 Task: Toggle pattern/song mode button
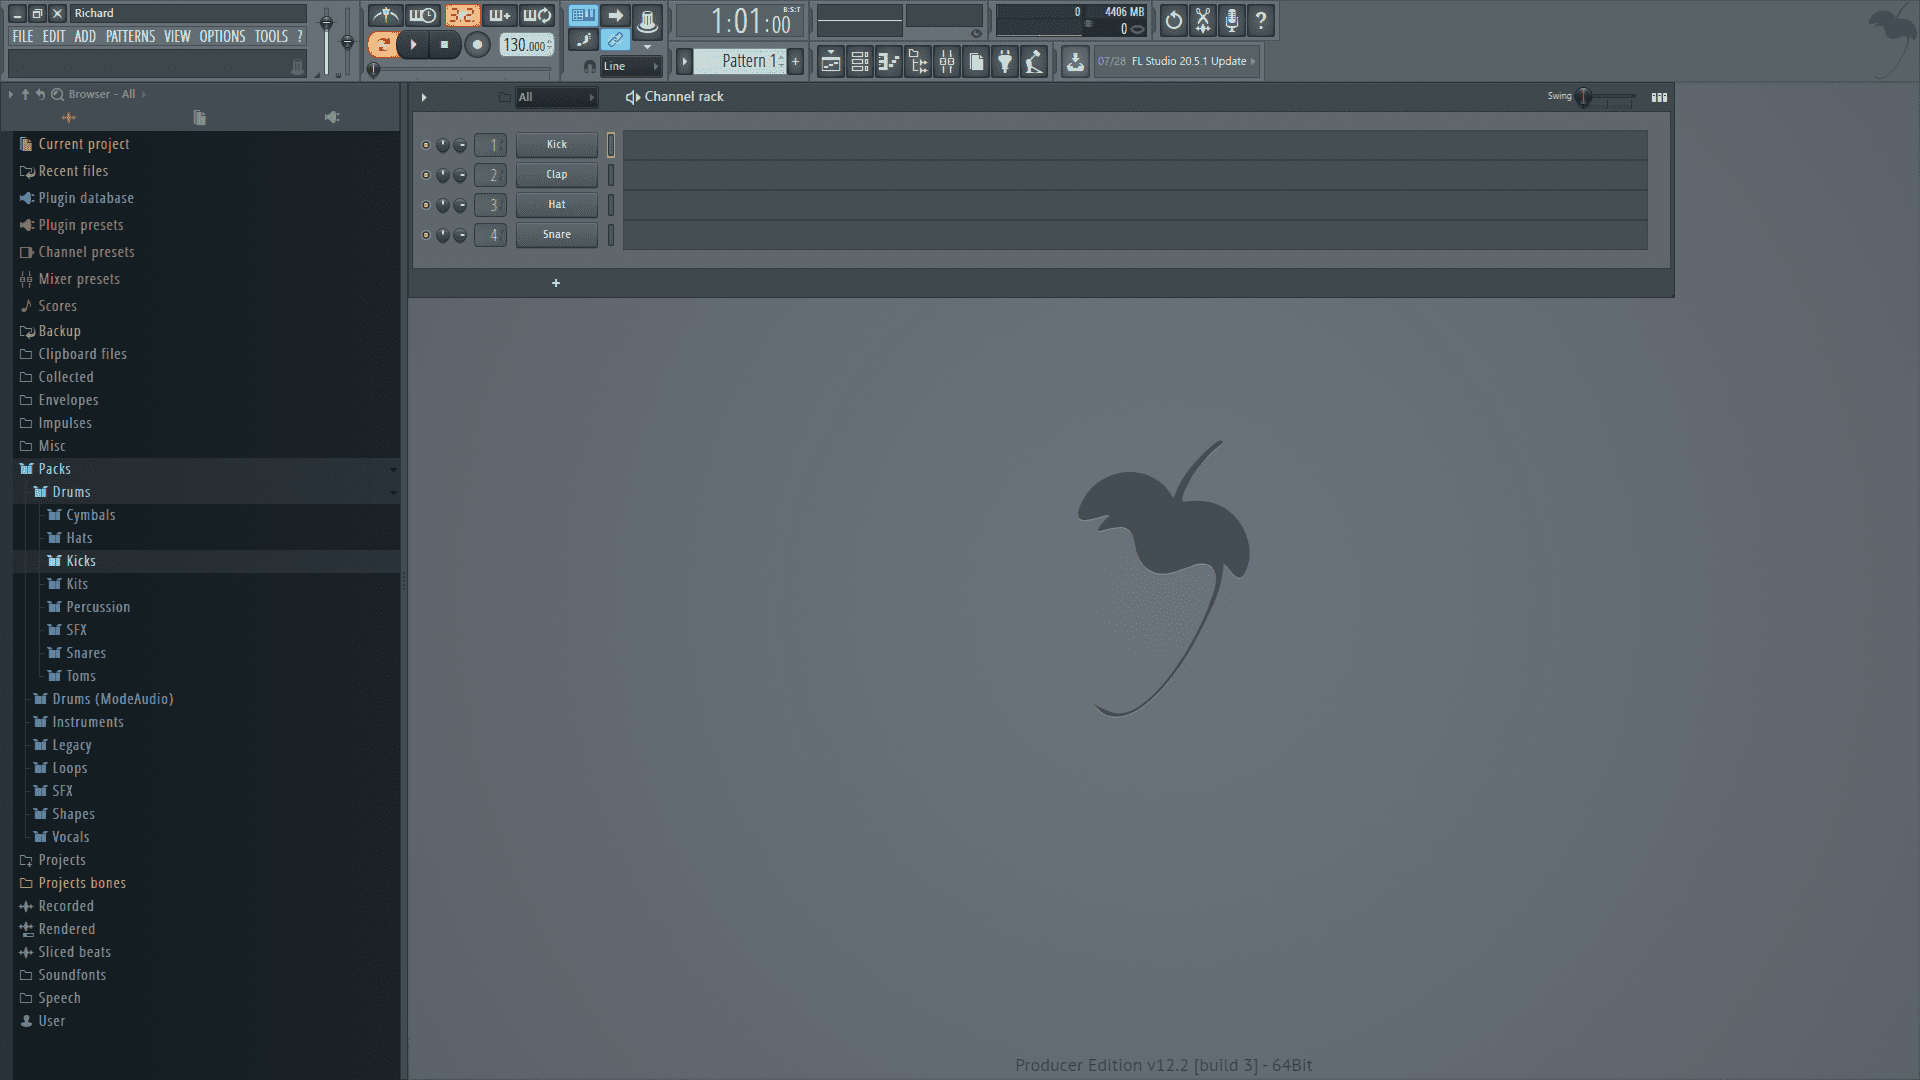coord(382,44)
